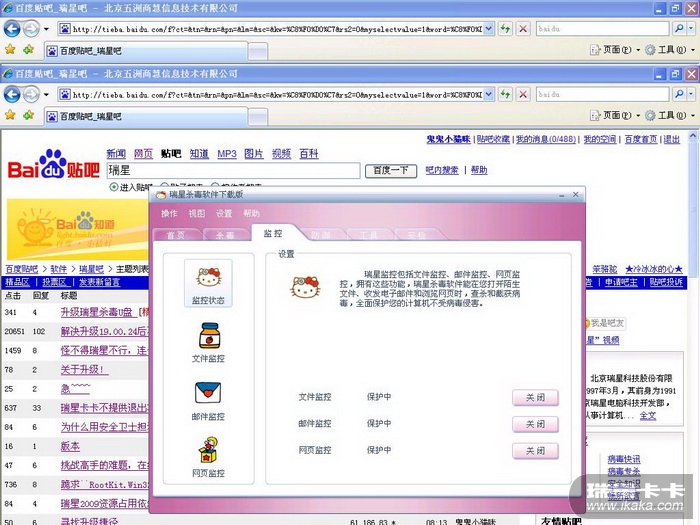Open new blank tab in lower IE window

258,117
